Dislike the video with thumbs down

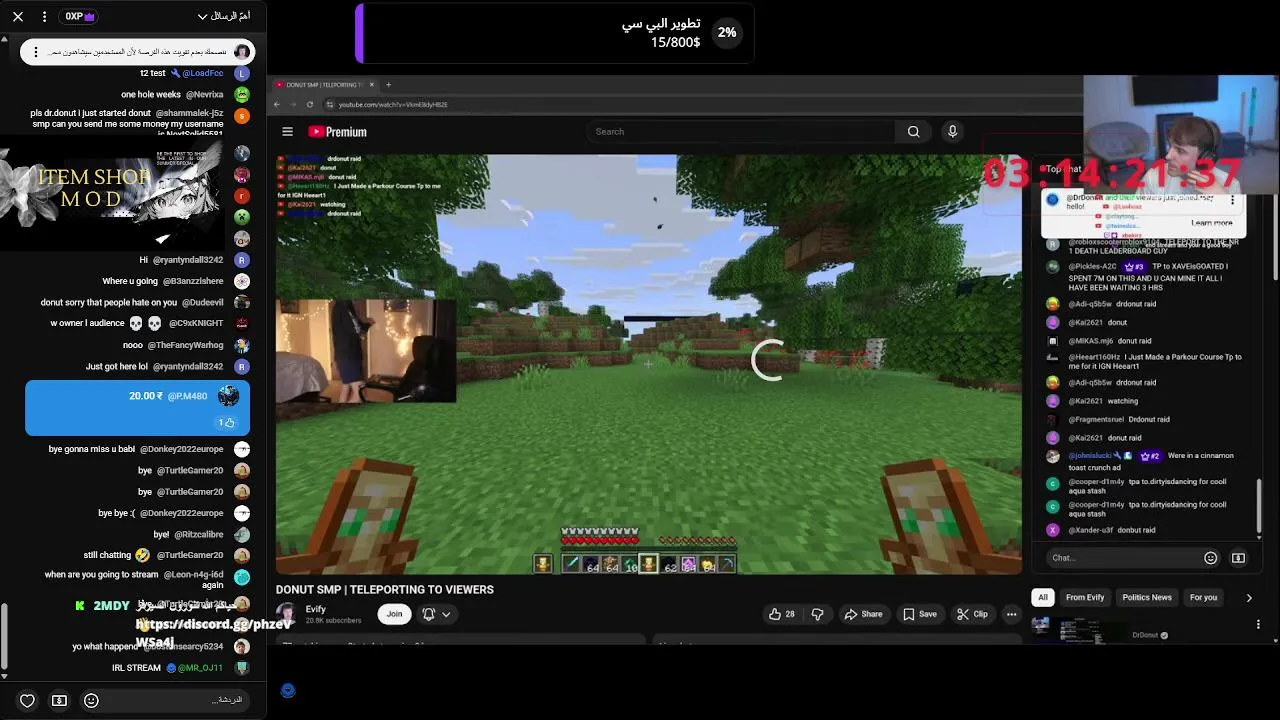click(x=817, y=614)
